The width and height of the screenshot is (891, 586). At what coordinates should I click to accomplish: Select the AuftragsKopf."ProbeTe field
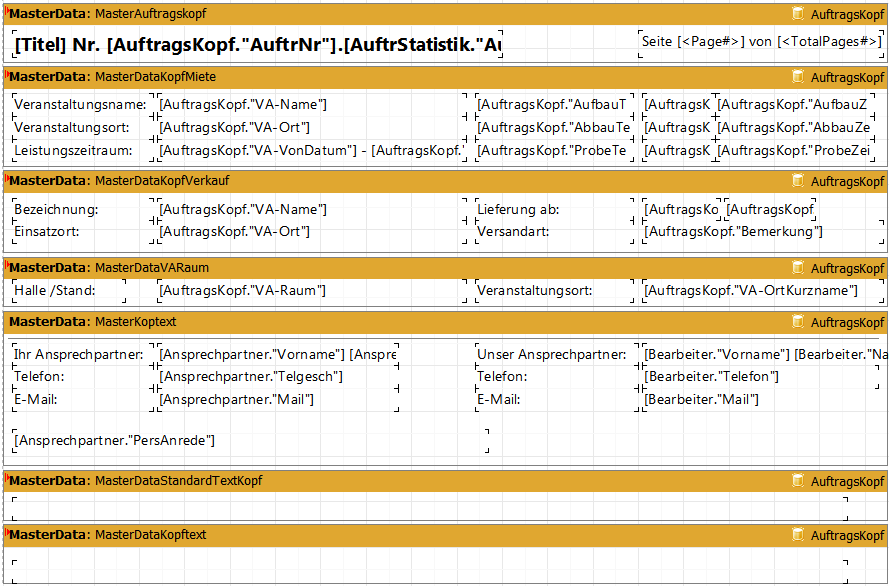click(x=555, y=151)
